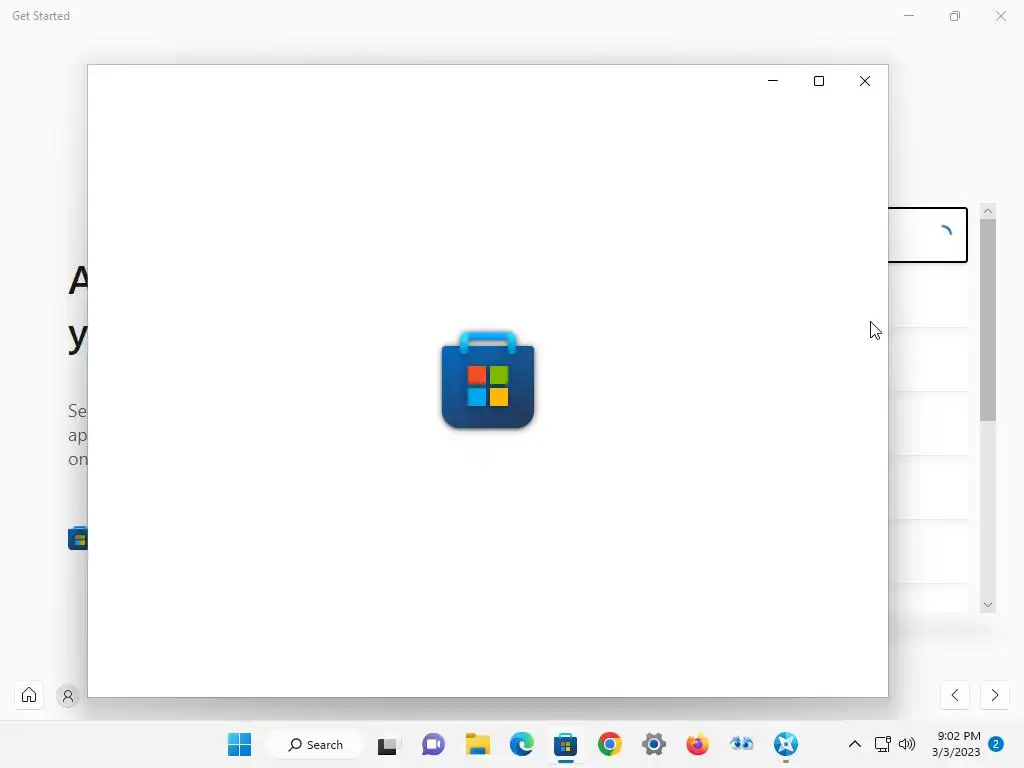The image size is (1024, 768).
Task: Close the Microsoft Store window
Action: (865, 81)
